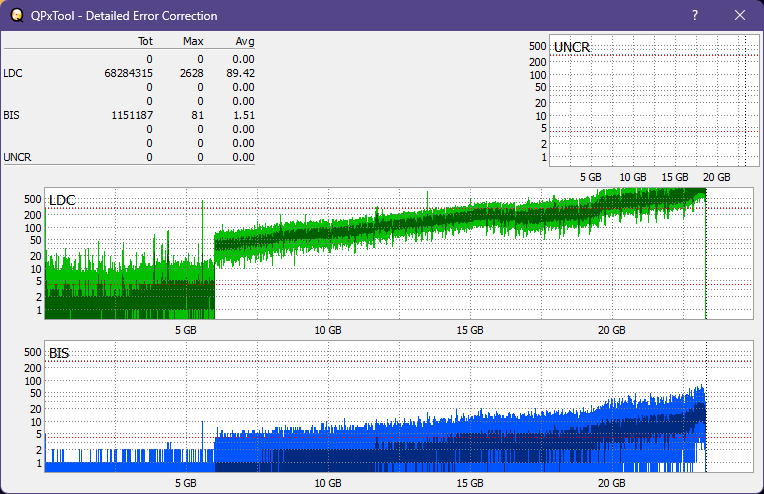Viewport: 764px width, 494px height.
Task: Click the BIS max value 81
Action: (x=198, y=115)
